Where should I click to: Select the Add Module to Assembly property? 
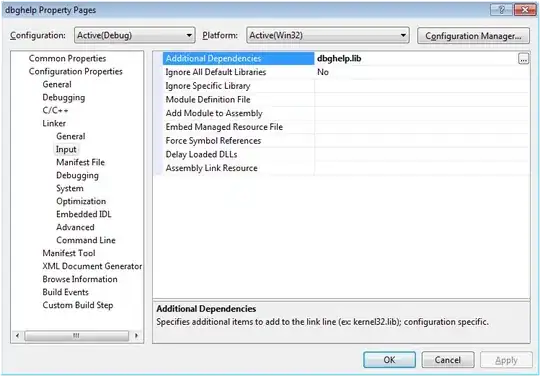point(238,113)
